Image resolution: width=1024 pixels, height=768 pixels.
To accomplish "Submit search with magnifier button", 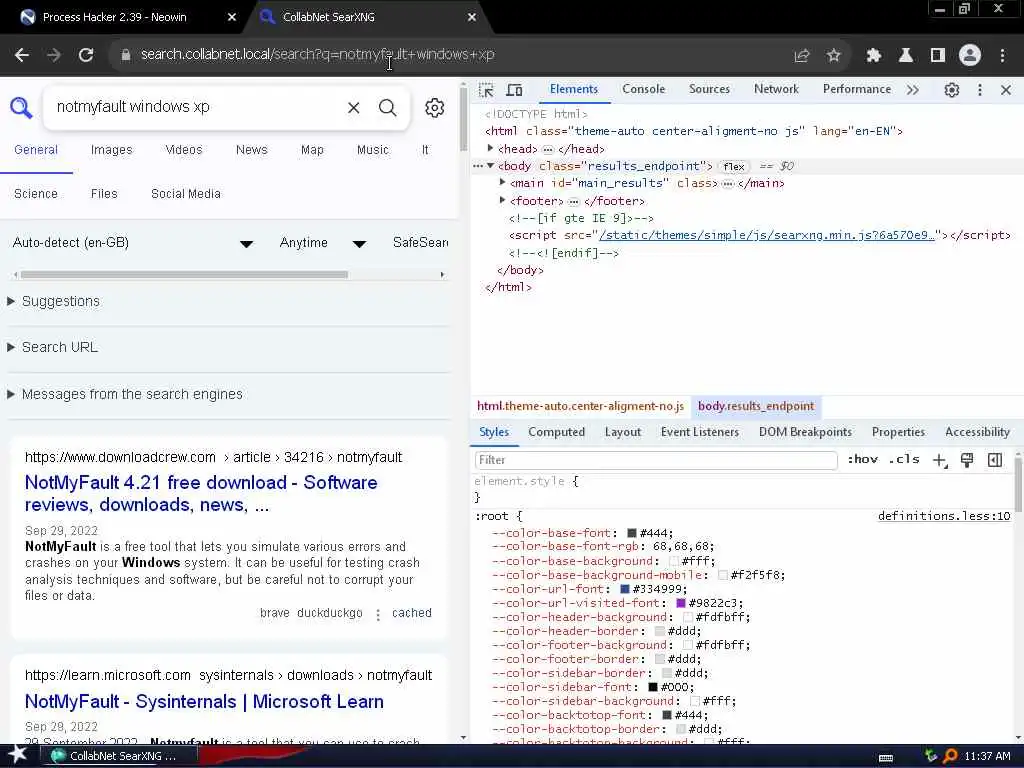I will (387, 107).
